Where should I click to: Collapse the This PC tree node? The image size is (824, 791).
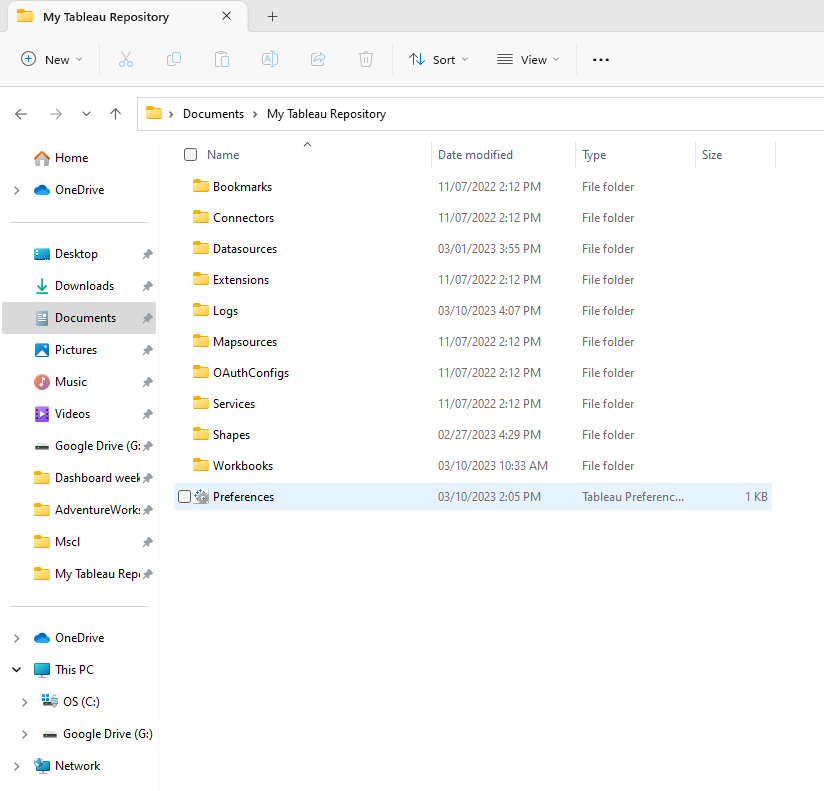tap(16, 670)
